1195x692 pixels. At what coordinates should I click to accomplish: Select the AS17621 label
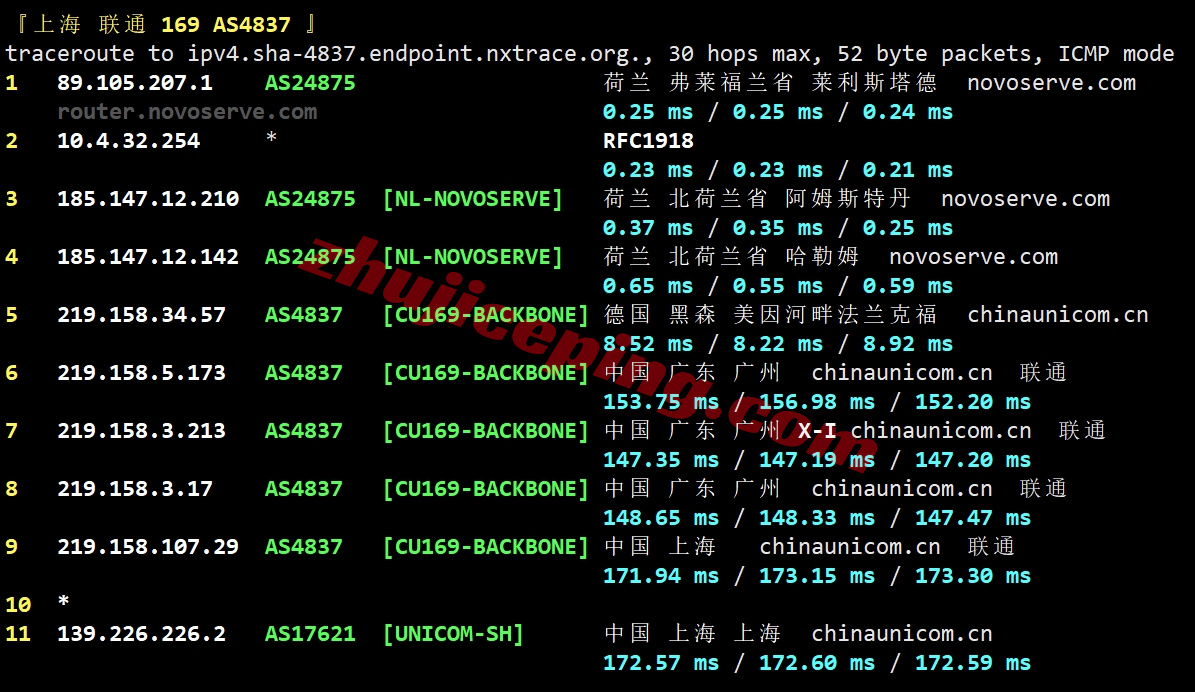click(x=310, y=633)
